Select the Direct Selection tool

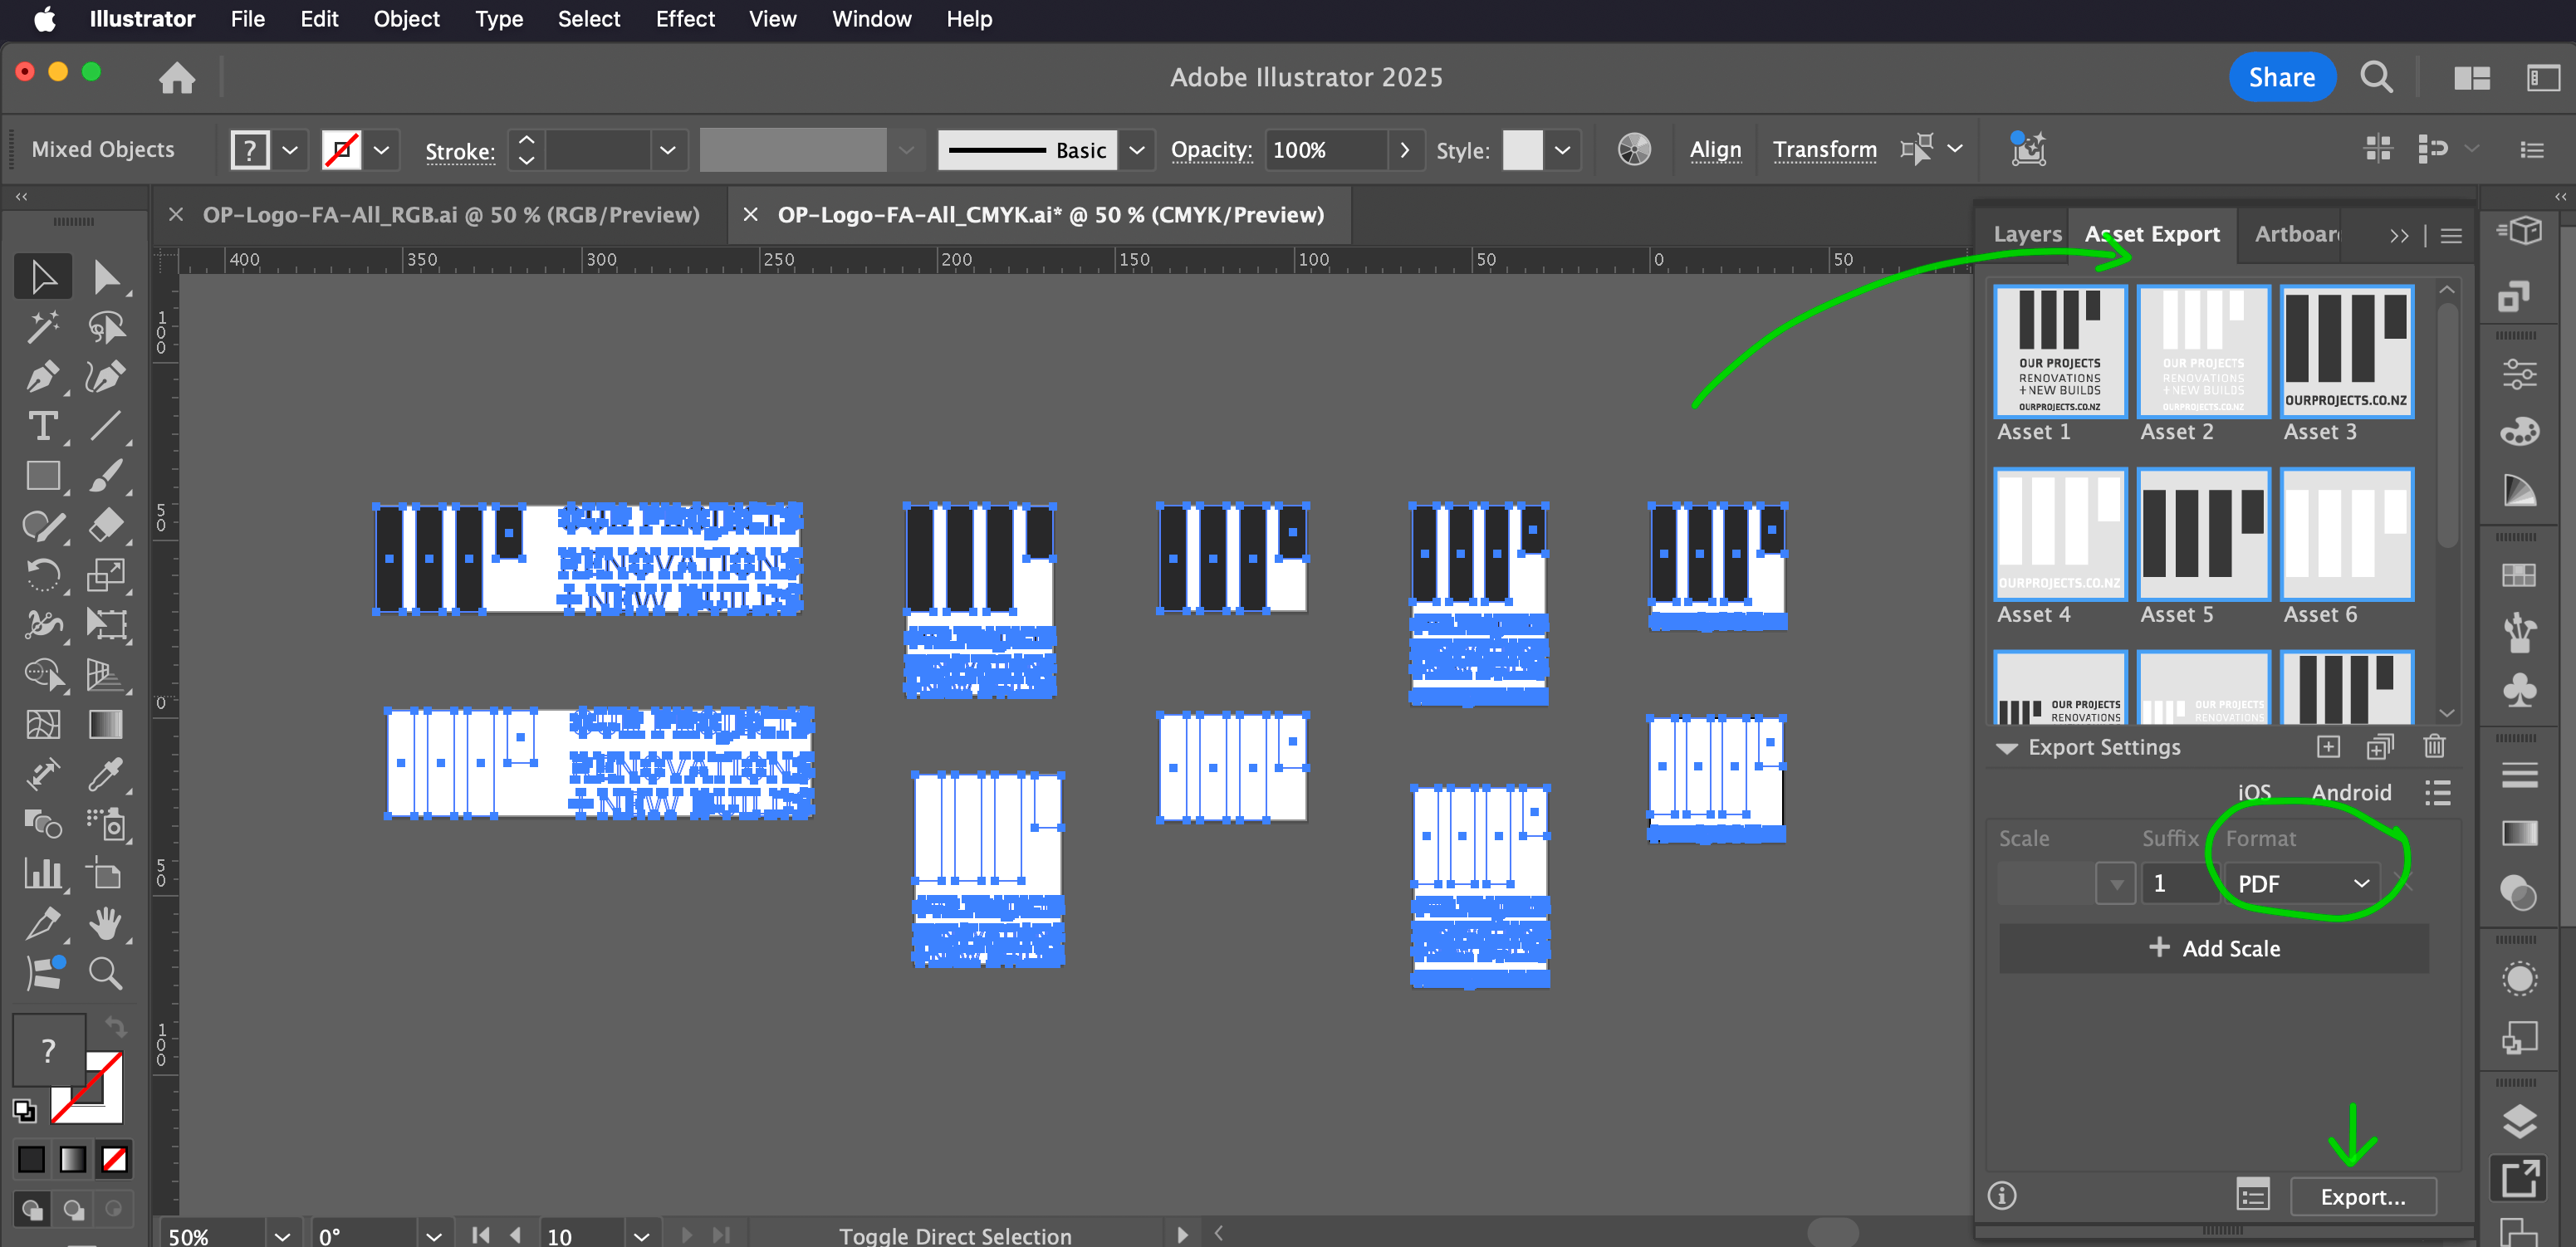[x=106, y=277]
